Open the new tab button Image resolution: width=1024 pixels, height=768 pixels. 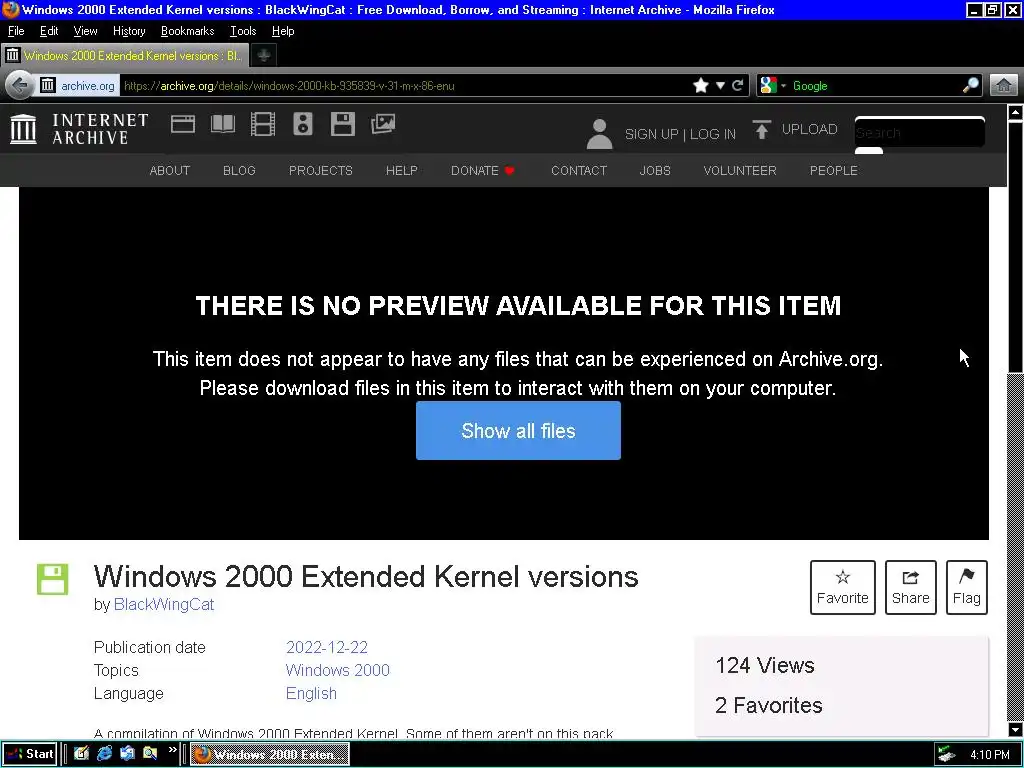(264, 56)
